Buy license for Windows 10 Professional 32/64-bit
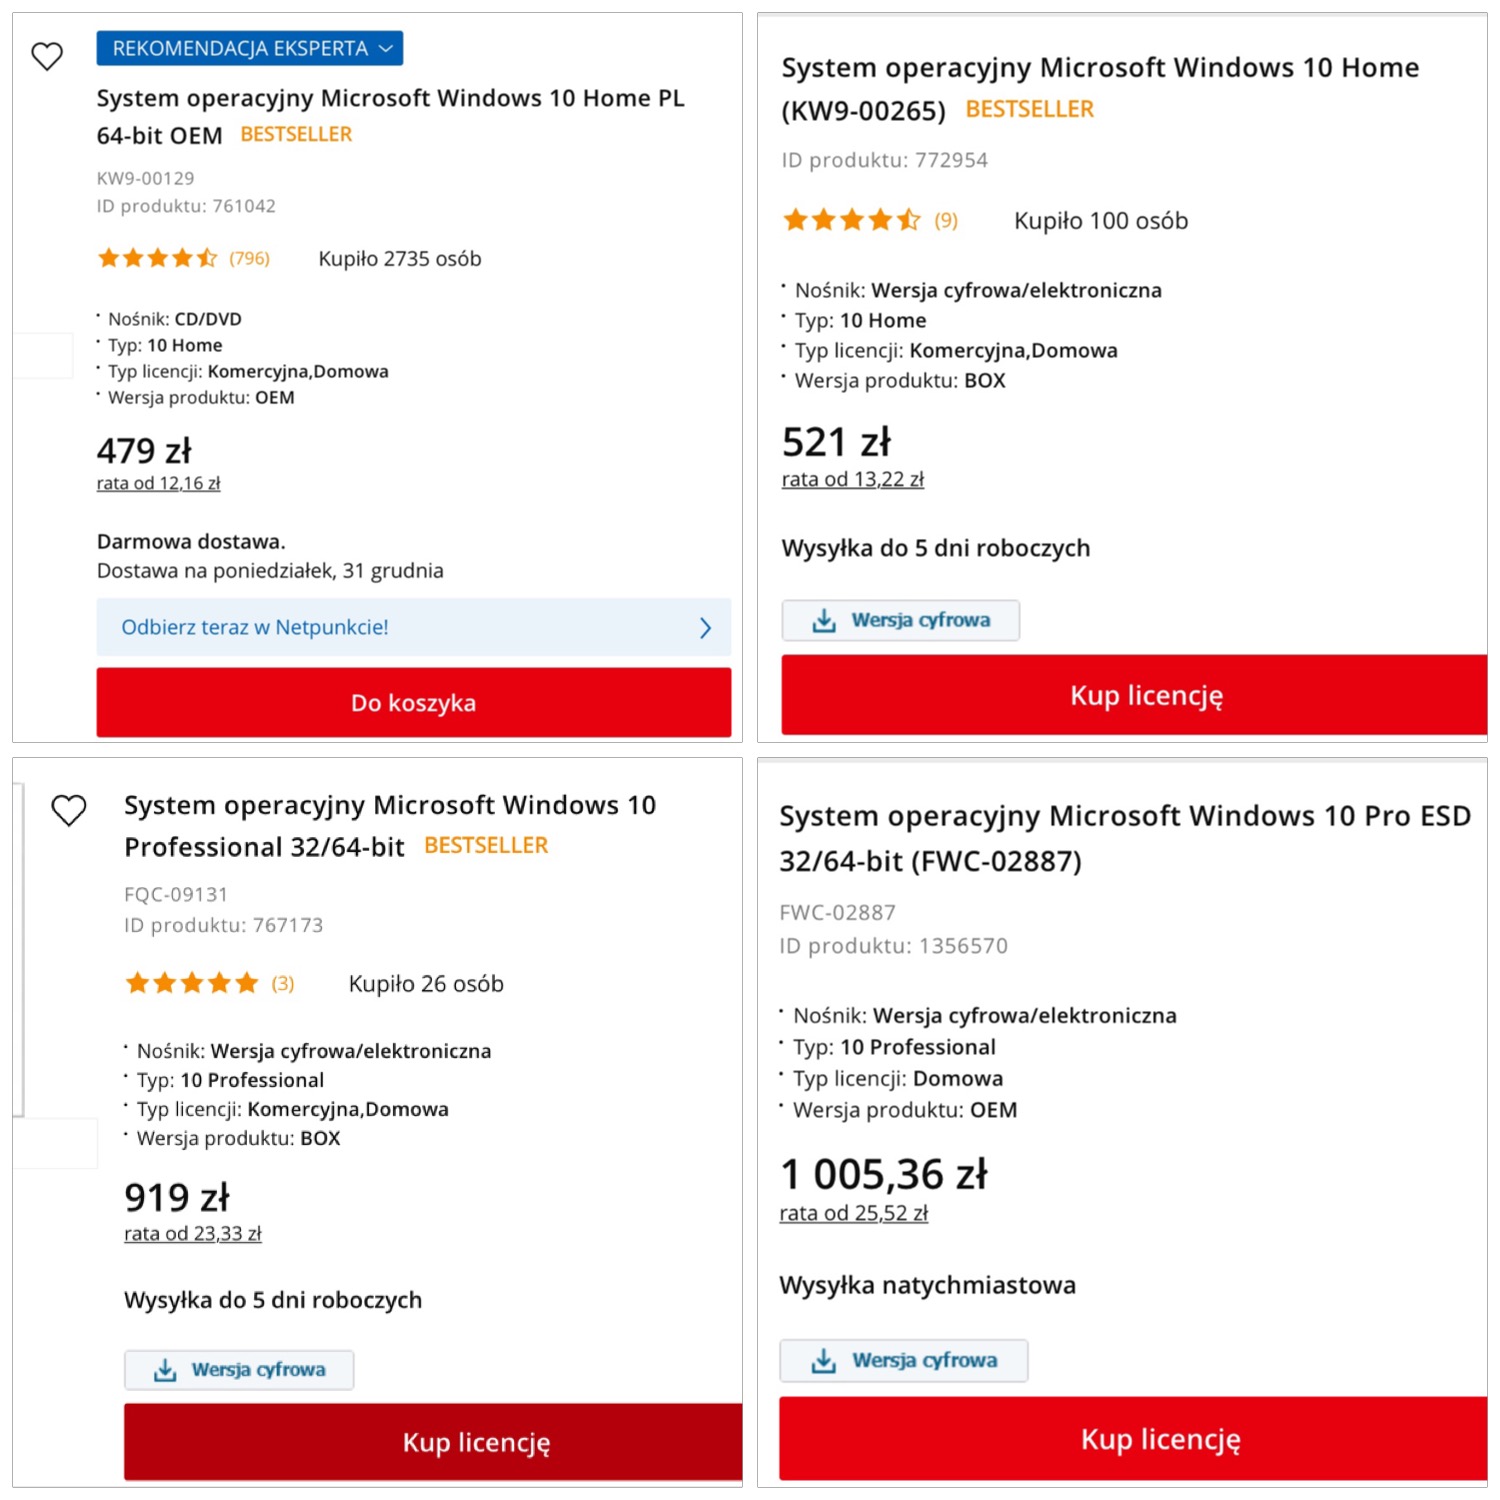Image resolution: width=1500 pixels, height=1500 pixels. (x=476, y=1442)
